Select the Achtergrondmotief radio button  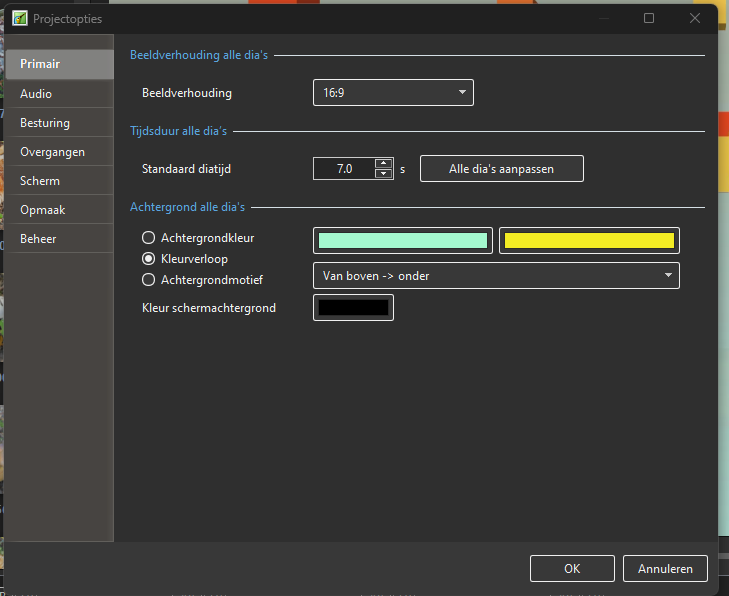coord(148,279)
